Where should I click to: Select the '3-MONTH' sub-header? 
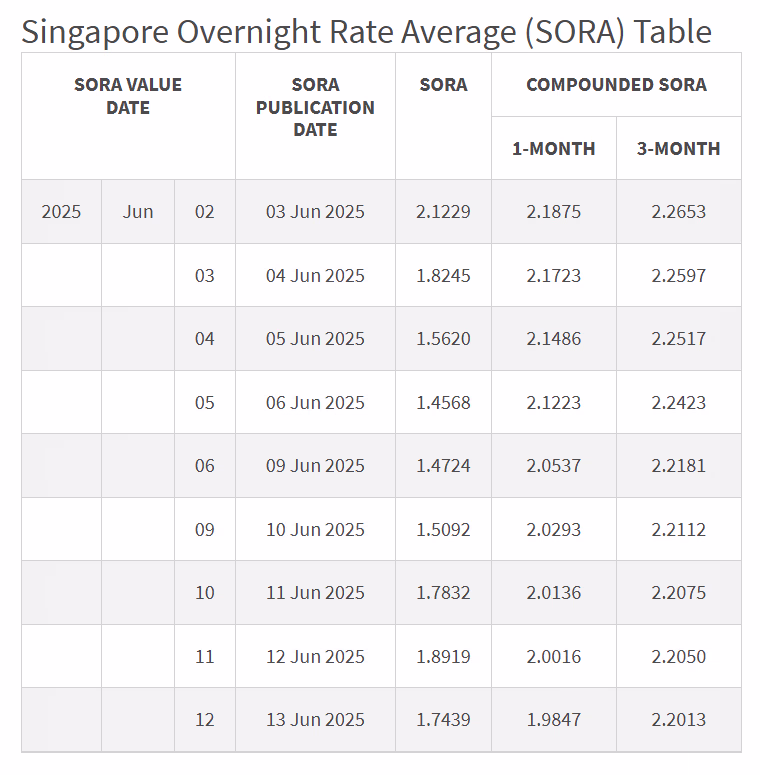click(x=678, y=148)
